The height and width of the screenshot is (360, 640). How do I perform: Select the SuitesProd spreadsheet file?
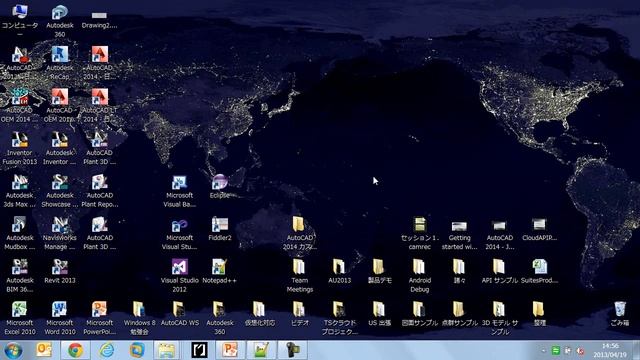[x=539, y=271]
